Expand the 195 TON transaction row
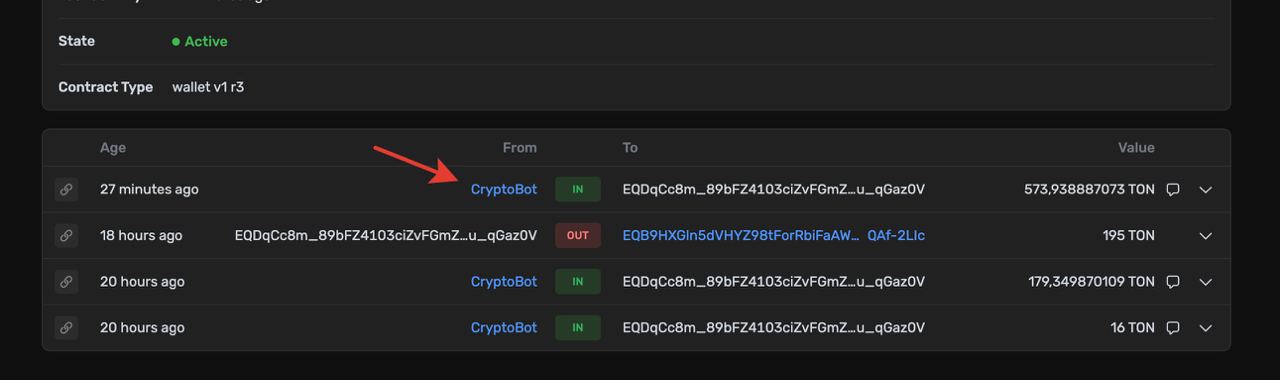The height and width of the screenshot is (380, 1280). (1206, 236)
